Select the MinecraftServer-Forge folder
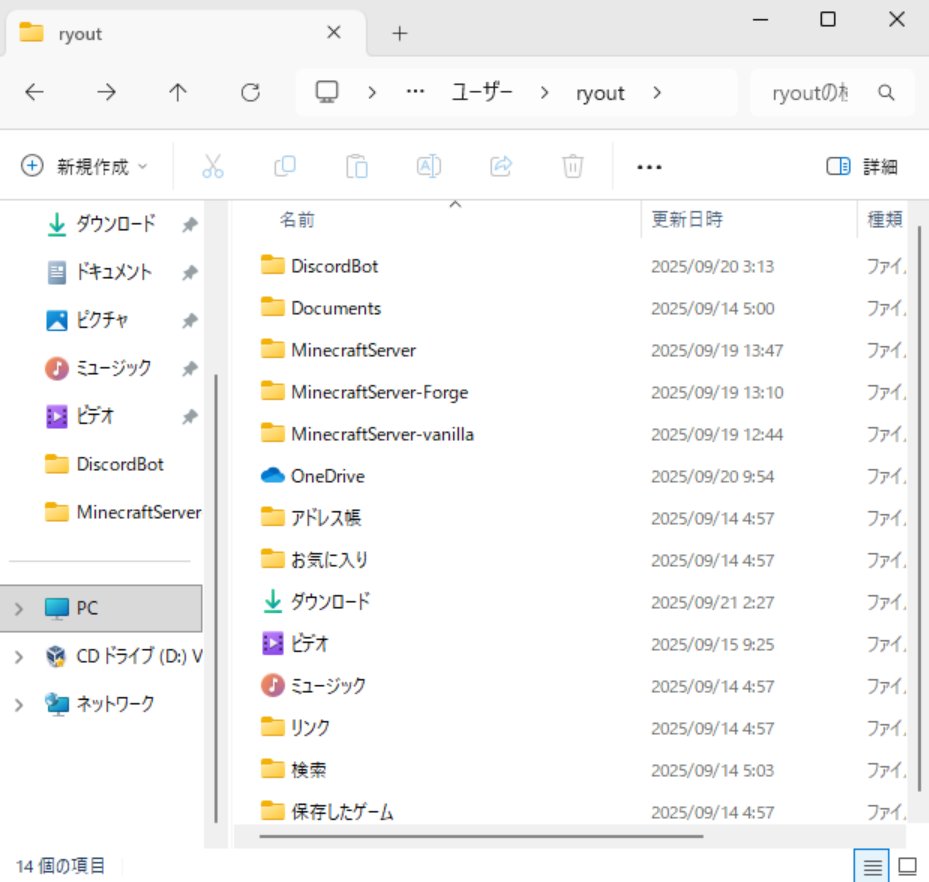 click(x=379, y=392)
